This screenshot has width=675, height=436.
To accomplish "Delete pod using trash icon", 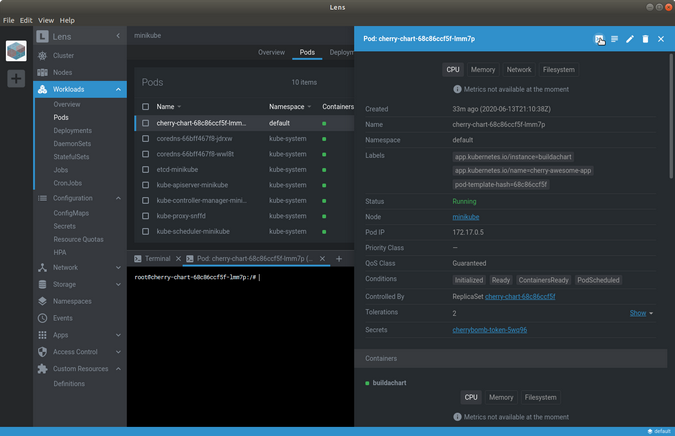I will (x=645, y=39).
